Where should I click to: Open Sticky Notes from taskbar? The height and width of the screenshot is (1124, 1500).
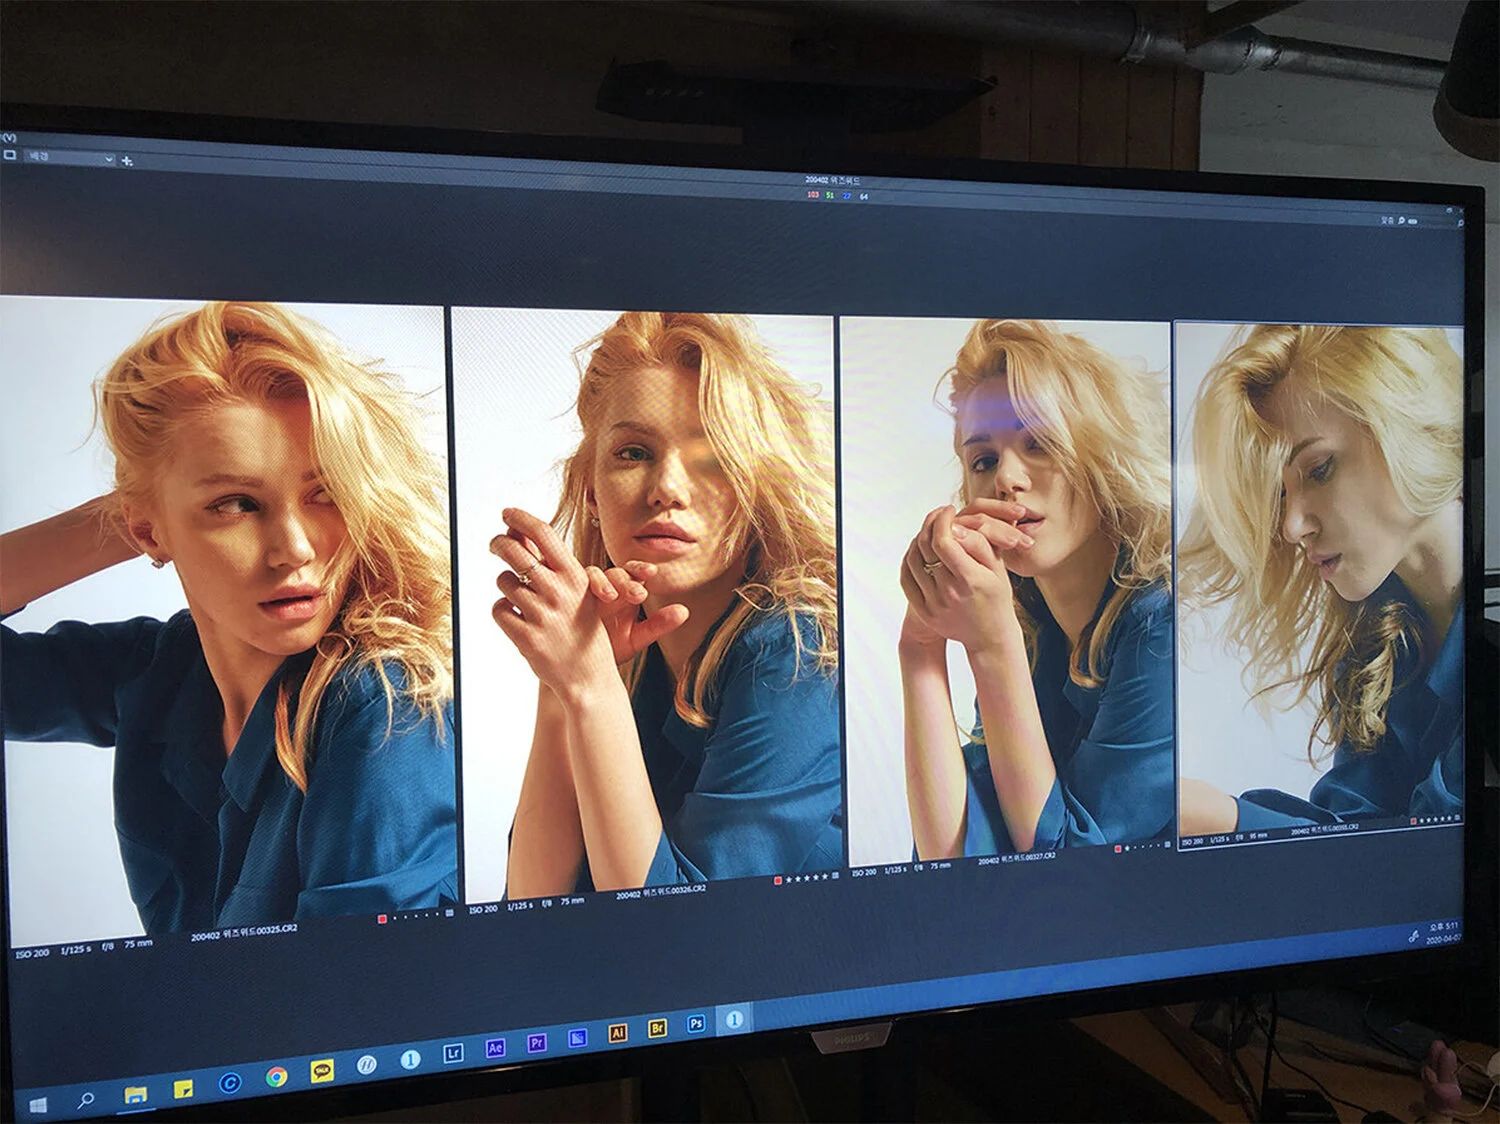(184, 1090)
